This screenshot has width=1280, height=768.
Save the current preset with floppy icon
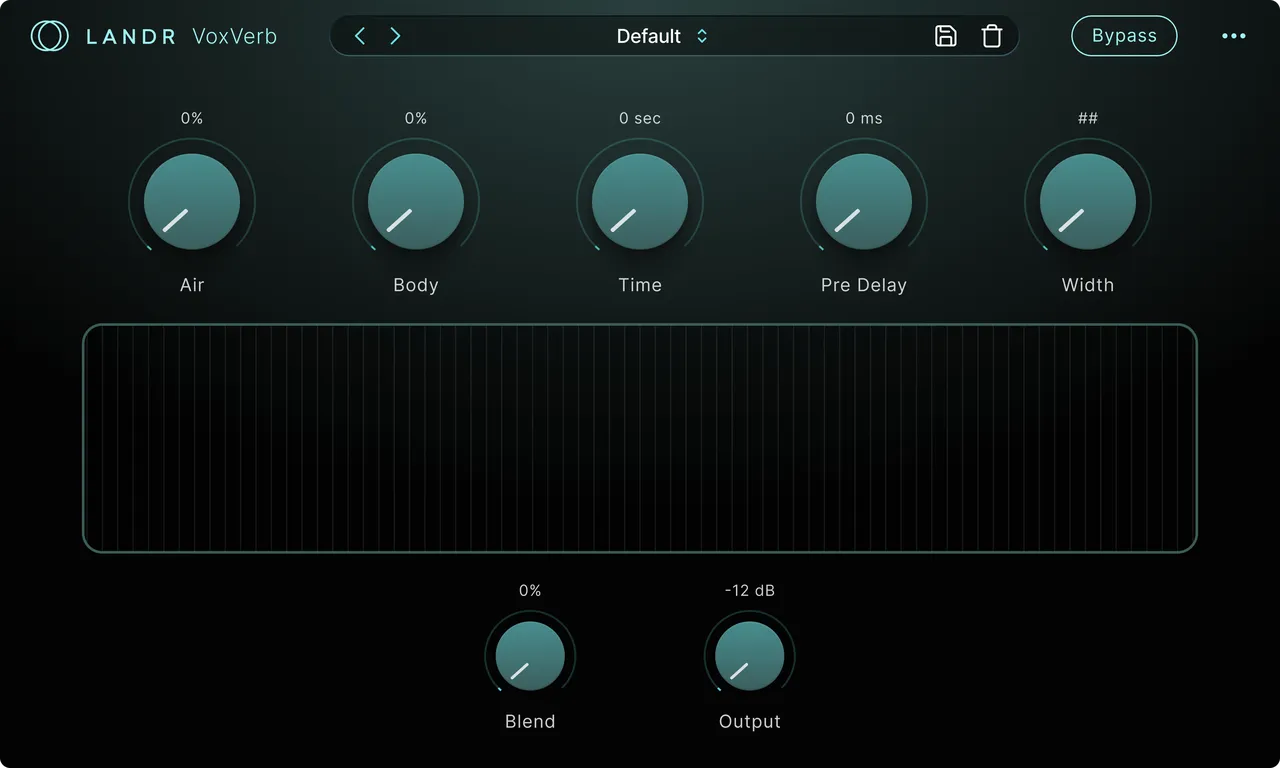945,36
